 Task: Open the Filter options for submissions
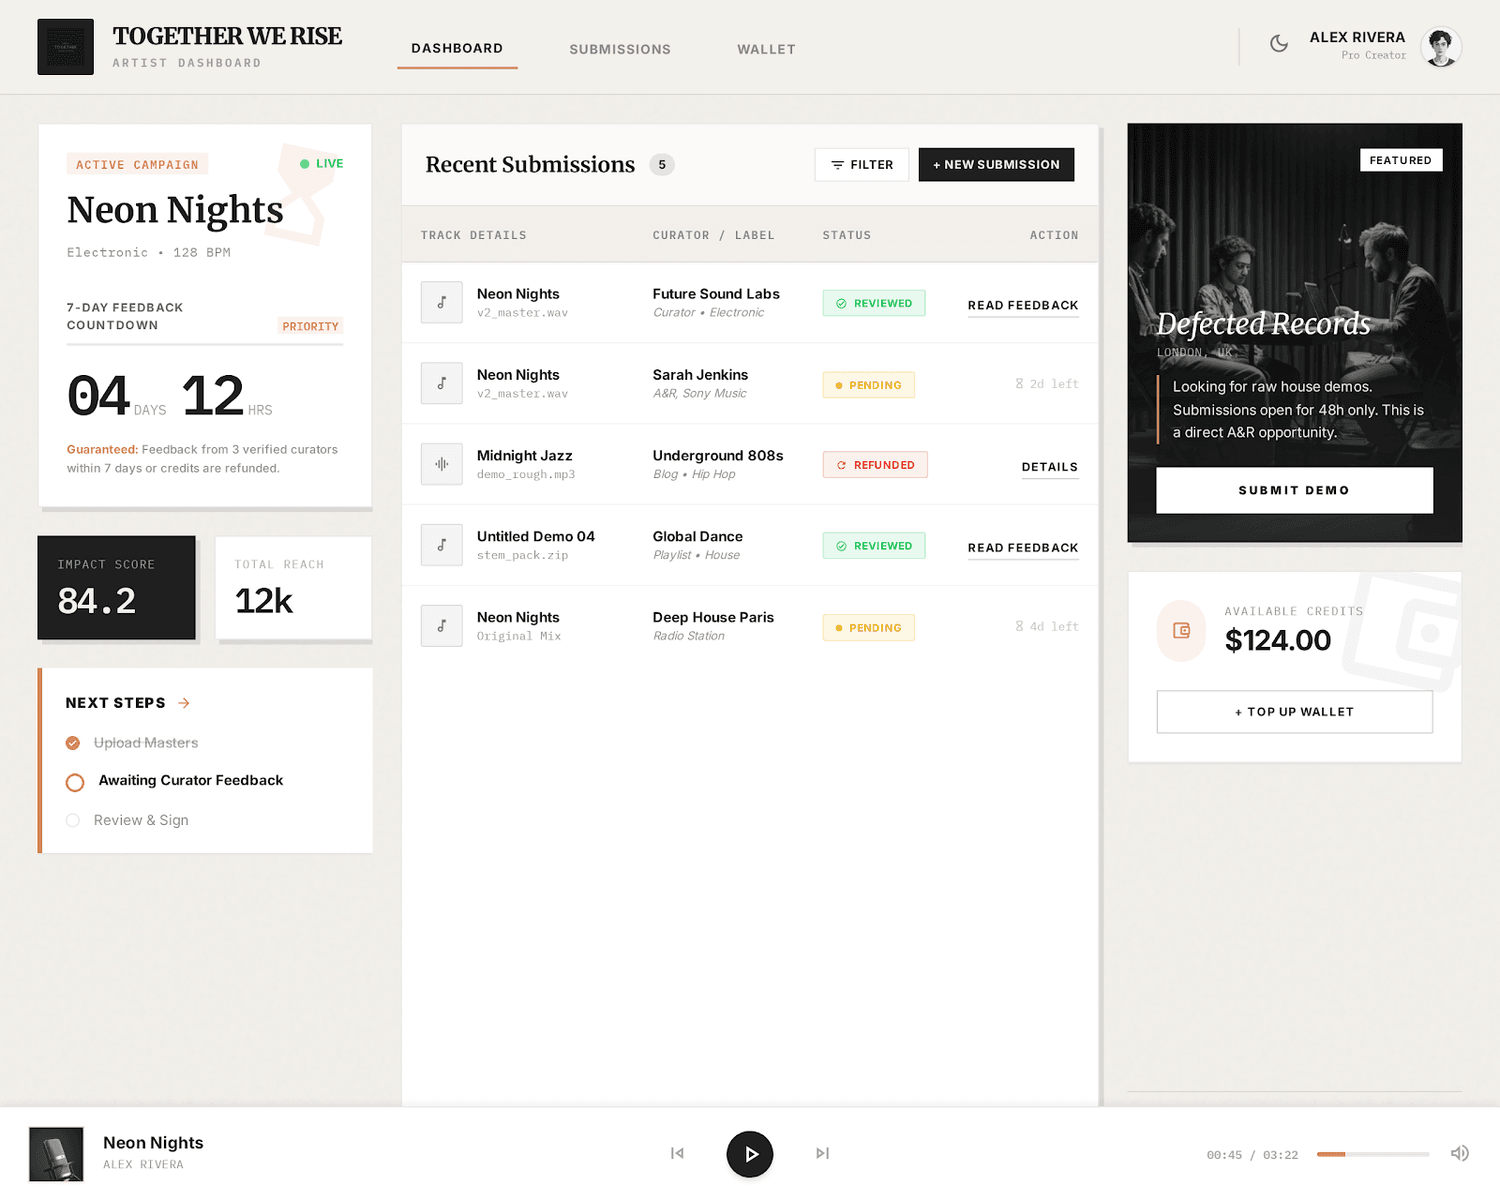pos(861,164)
